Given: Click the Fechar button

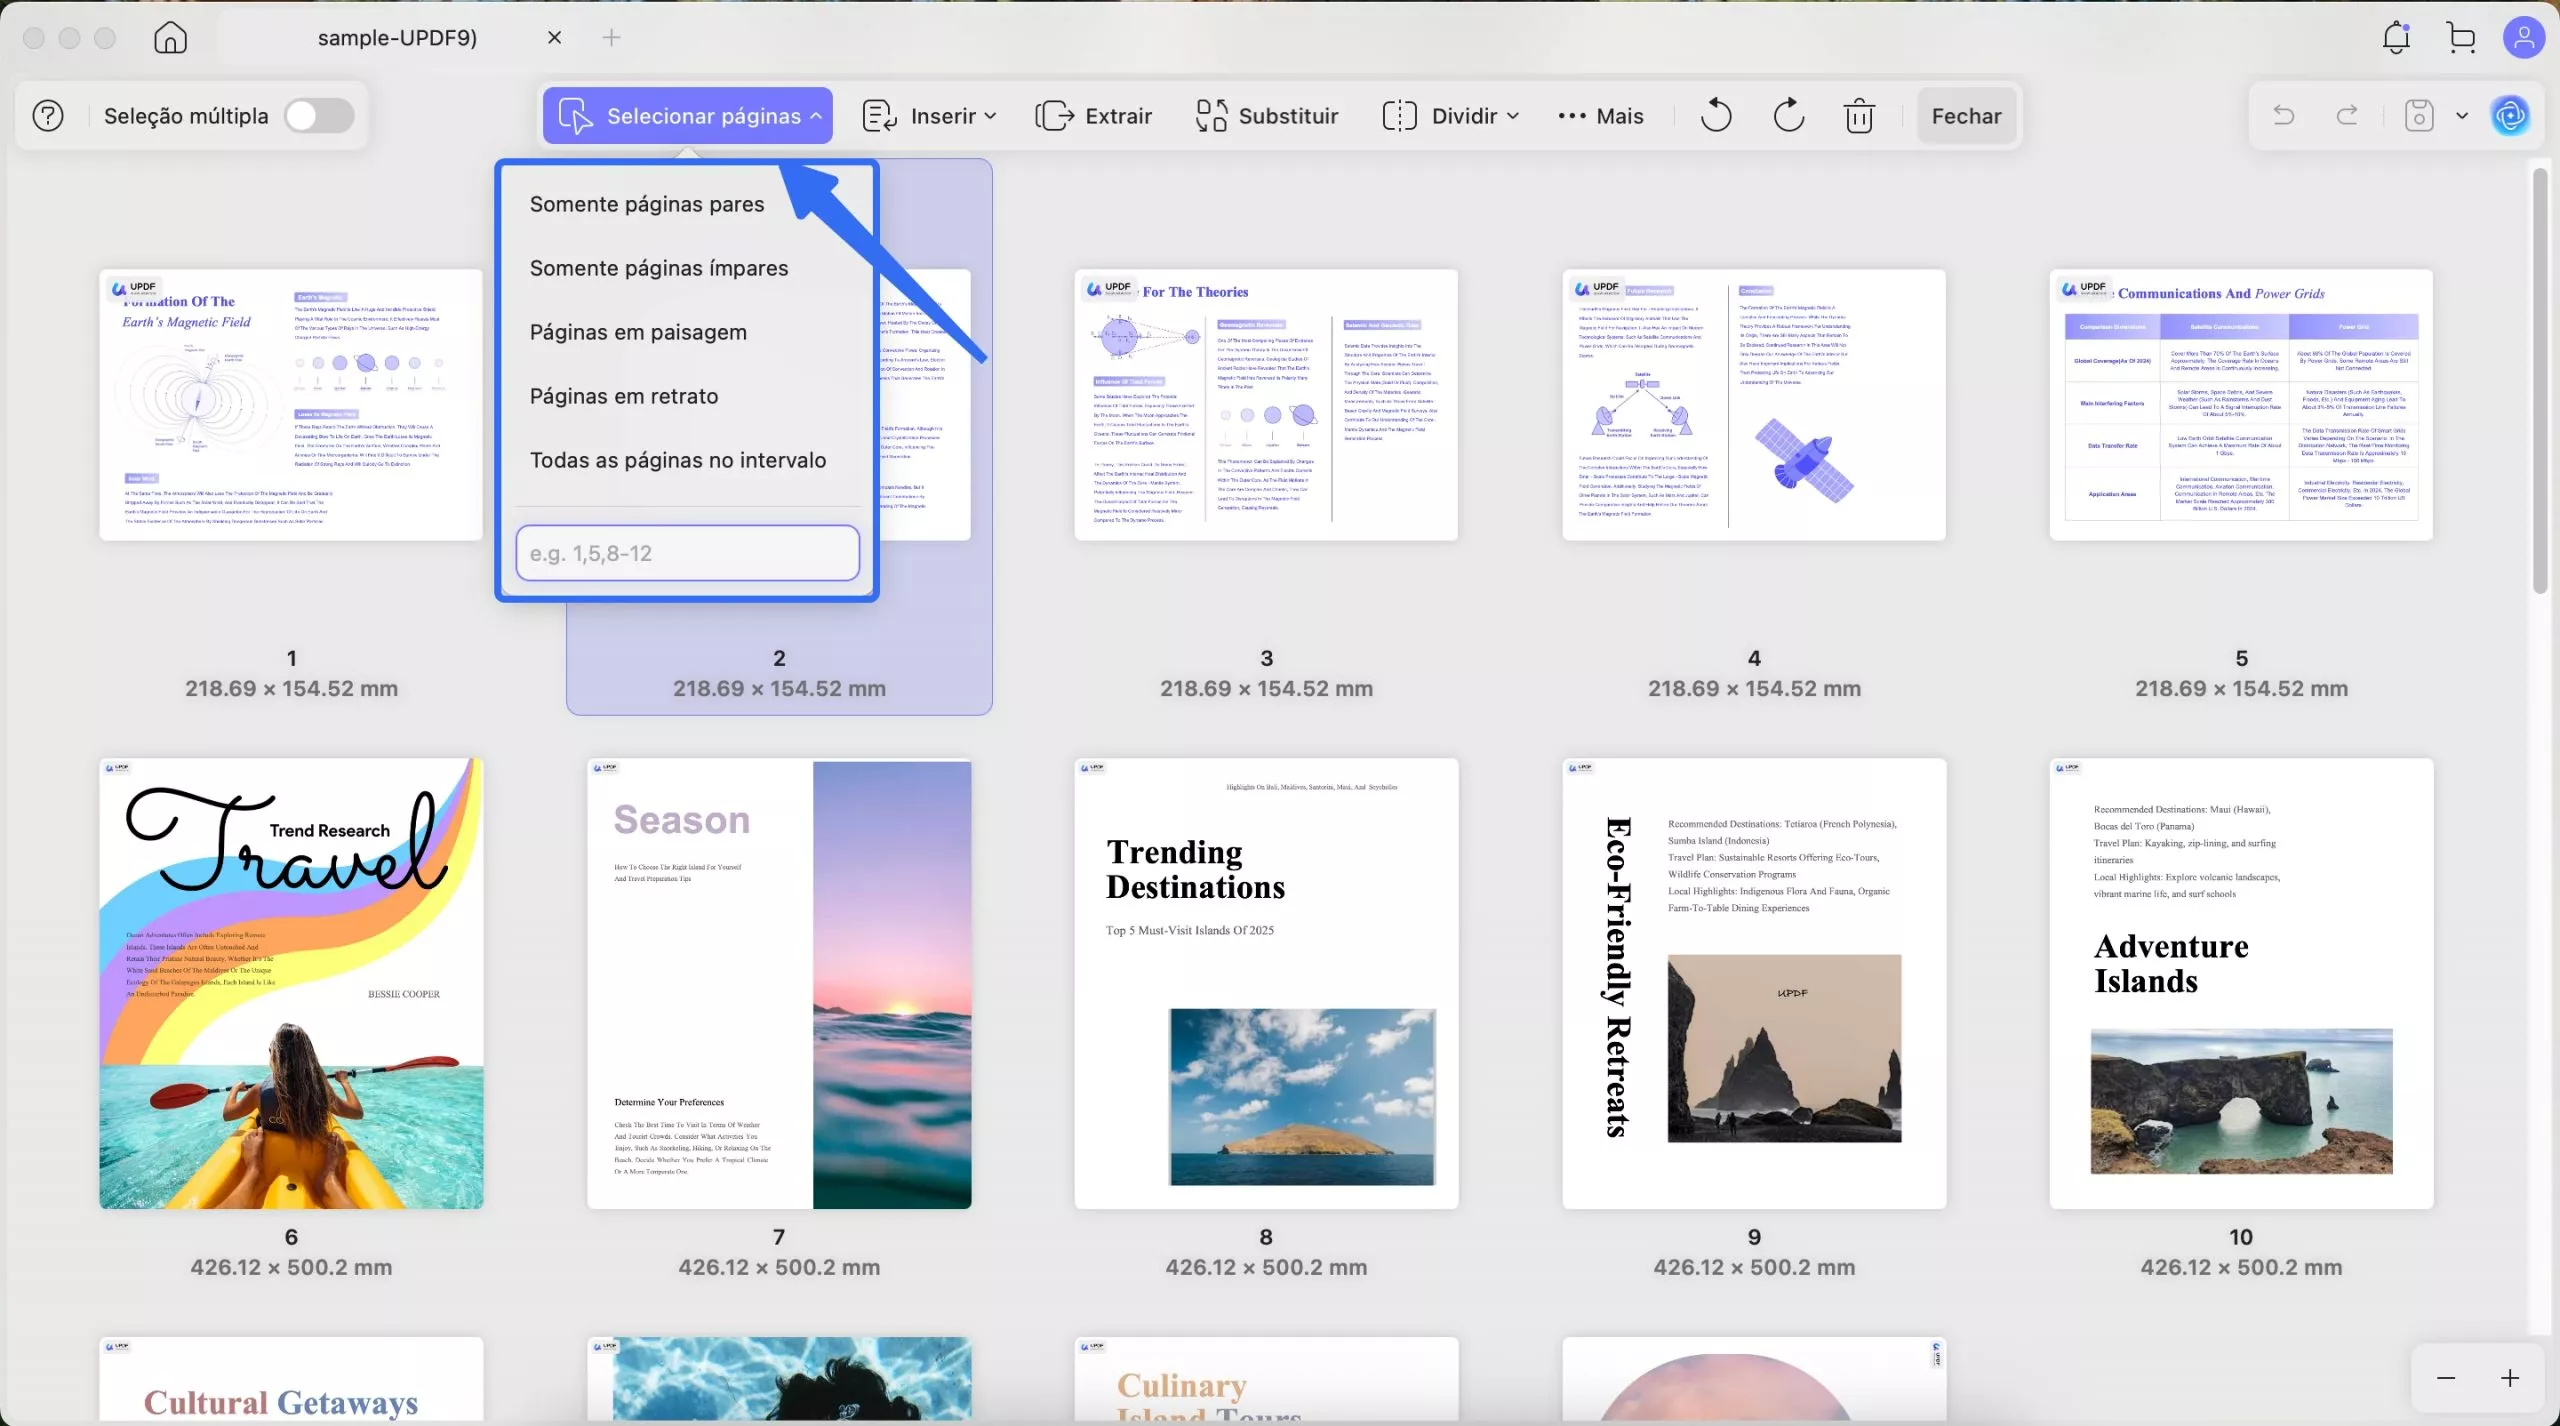Looking at the screenshot, I should click(x=1966, y=116).
